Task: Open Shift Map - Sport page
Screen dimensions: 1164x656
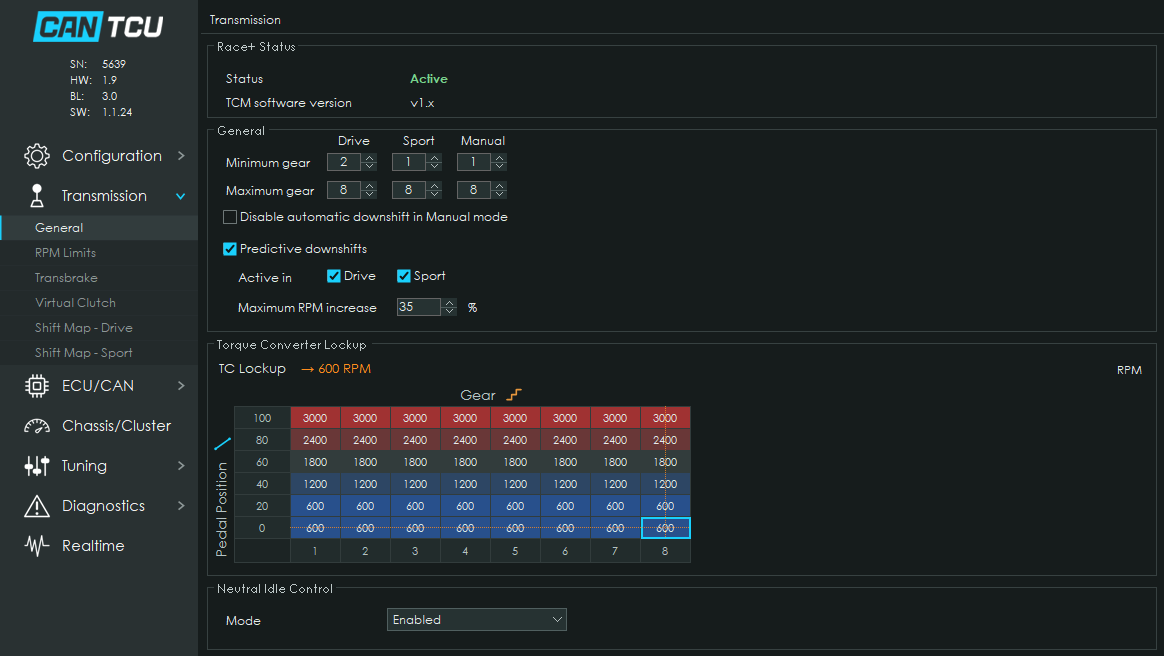Action: 99,353
